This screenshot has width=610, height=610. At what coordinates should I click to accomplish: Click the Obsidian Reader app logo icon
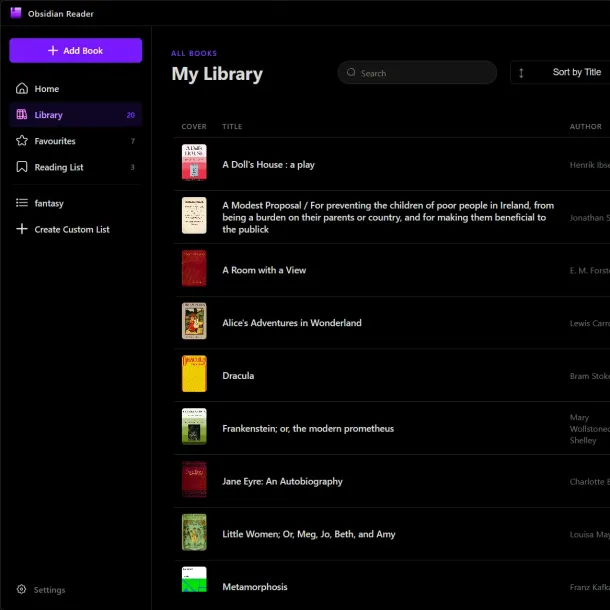click(16, 13)
